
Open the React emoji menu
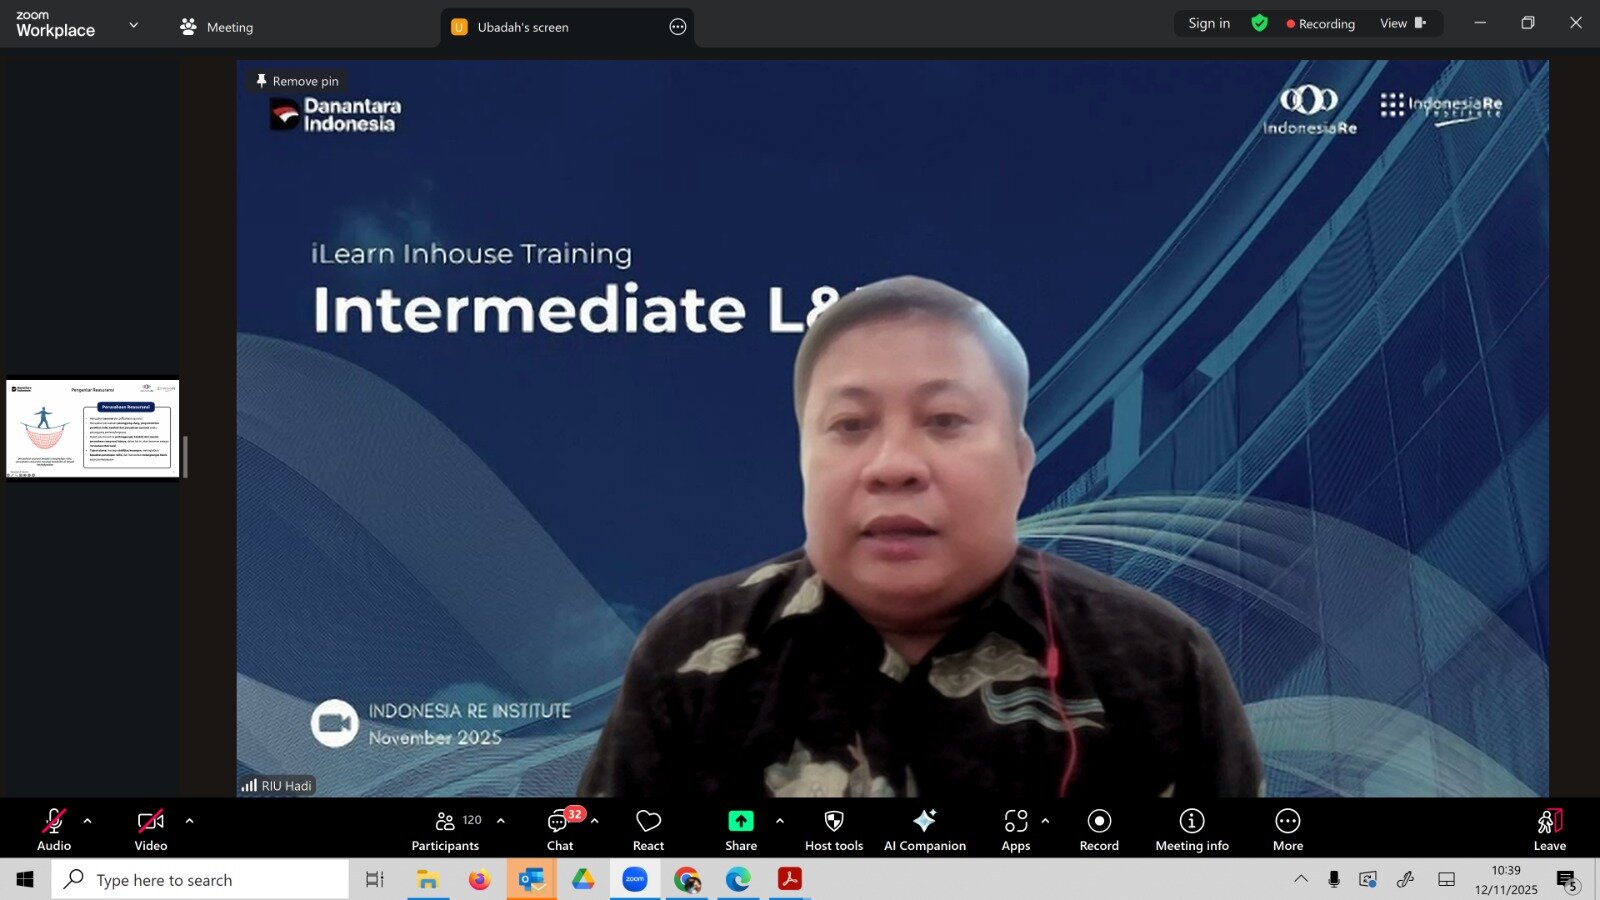648,830
